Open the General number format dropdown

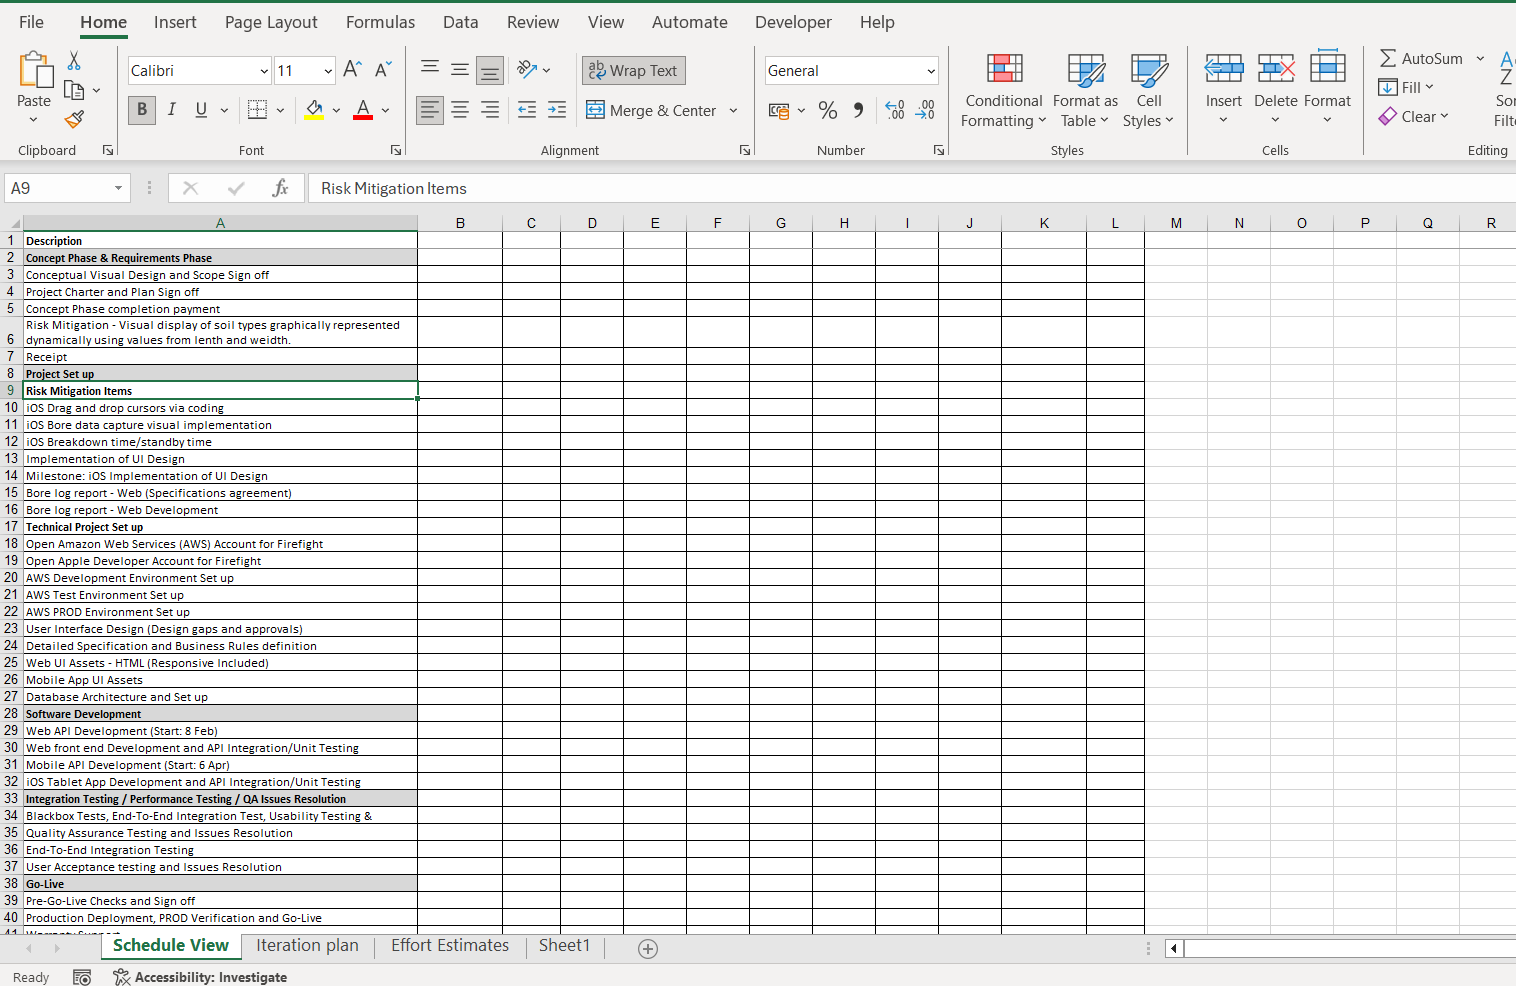click(x=932, y=70)
